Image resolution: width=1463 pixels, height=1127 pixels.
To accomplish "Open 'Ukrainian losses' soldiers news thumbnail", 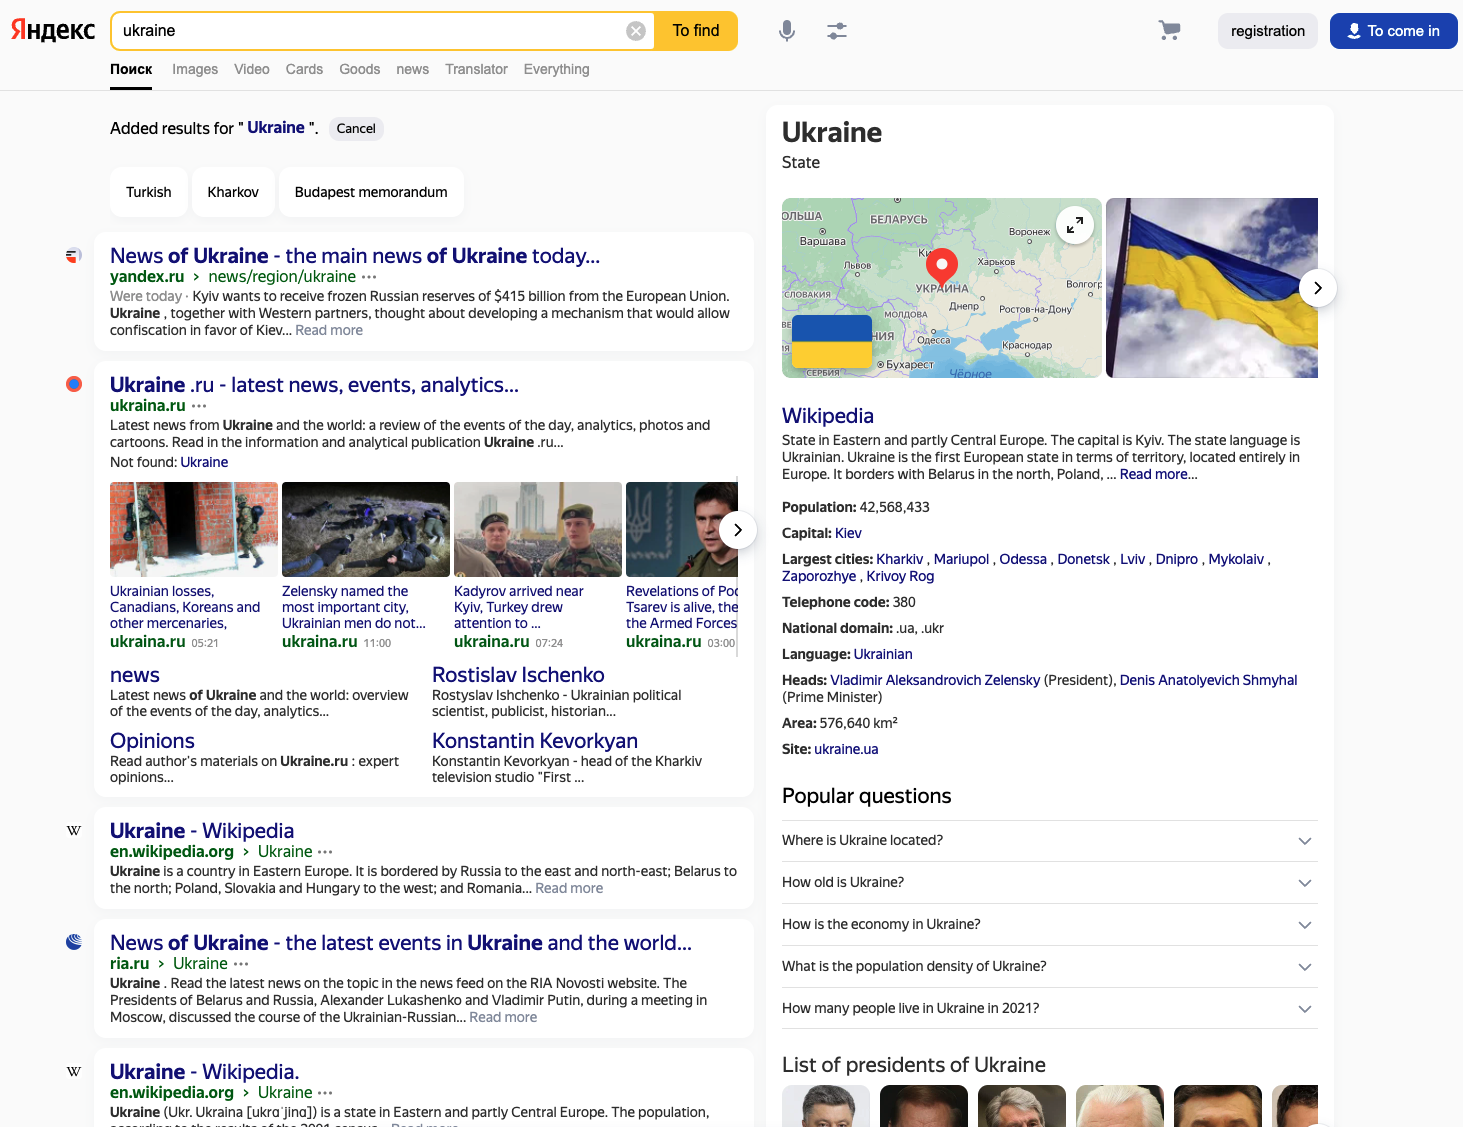I will coord(194,529).
